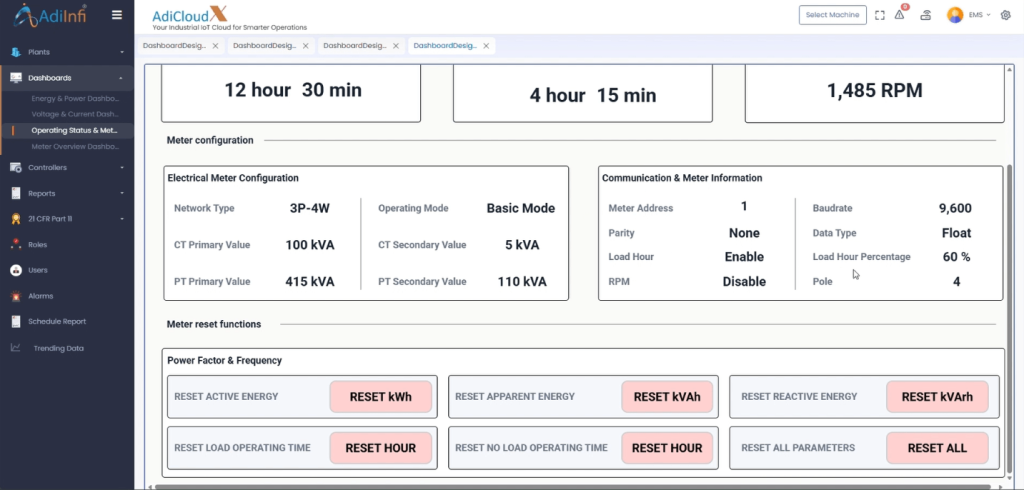Click the Trending Data label

[x=59, y=348]
